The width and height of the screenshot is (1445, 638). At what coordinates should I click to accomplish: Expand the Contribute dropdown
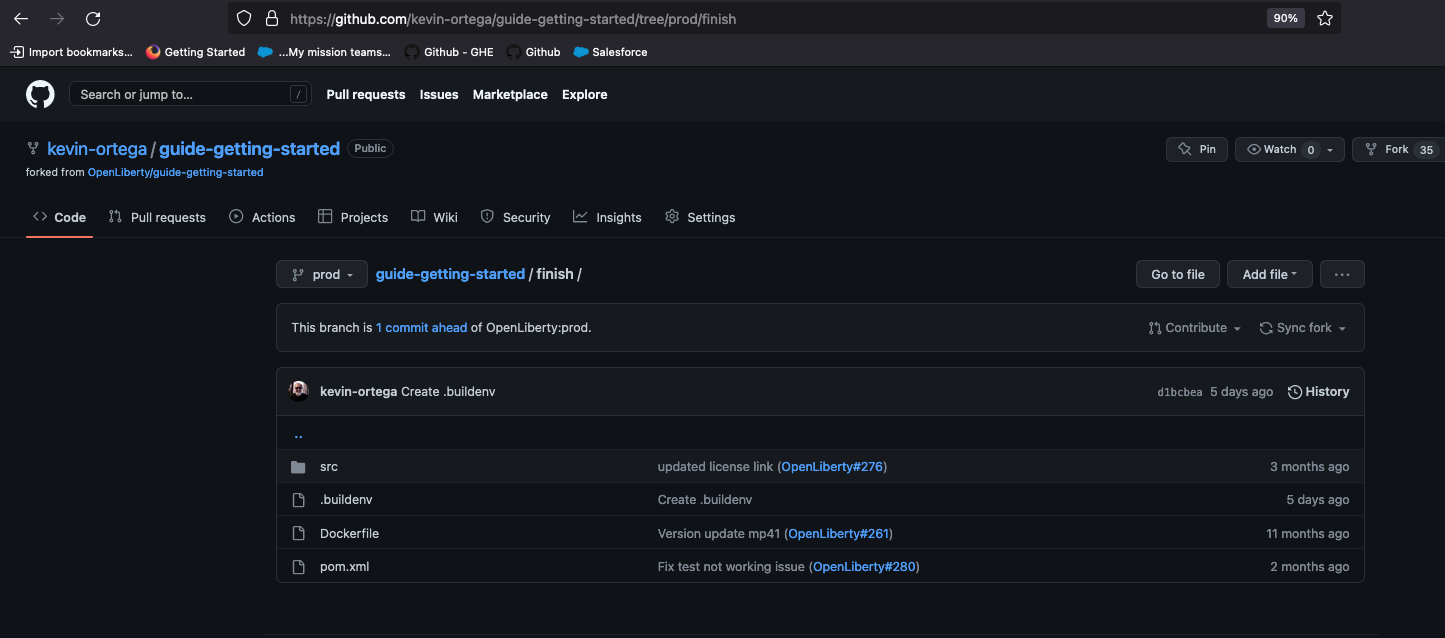pos(1195,328)
